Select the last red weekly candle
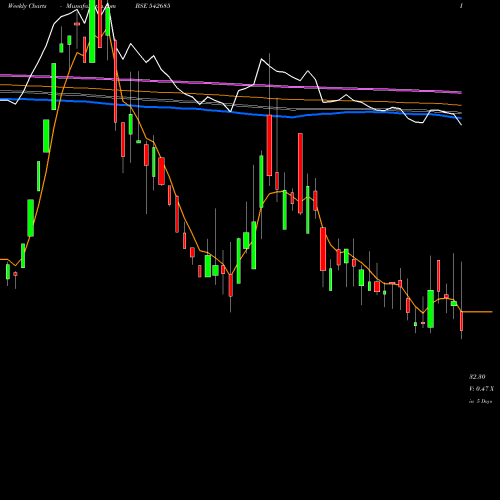Screen dimensions: 500x500 (462, 321)
